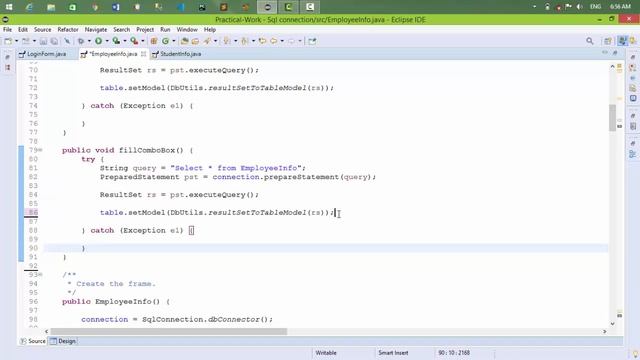Screen dimensions: 640x360
Task: Click the Last Edit Location icon
Action: (x=262, y=41)
